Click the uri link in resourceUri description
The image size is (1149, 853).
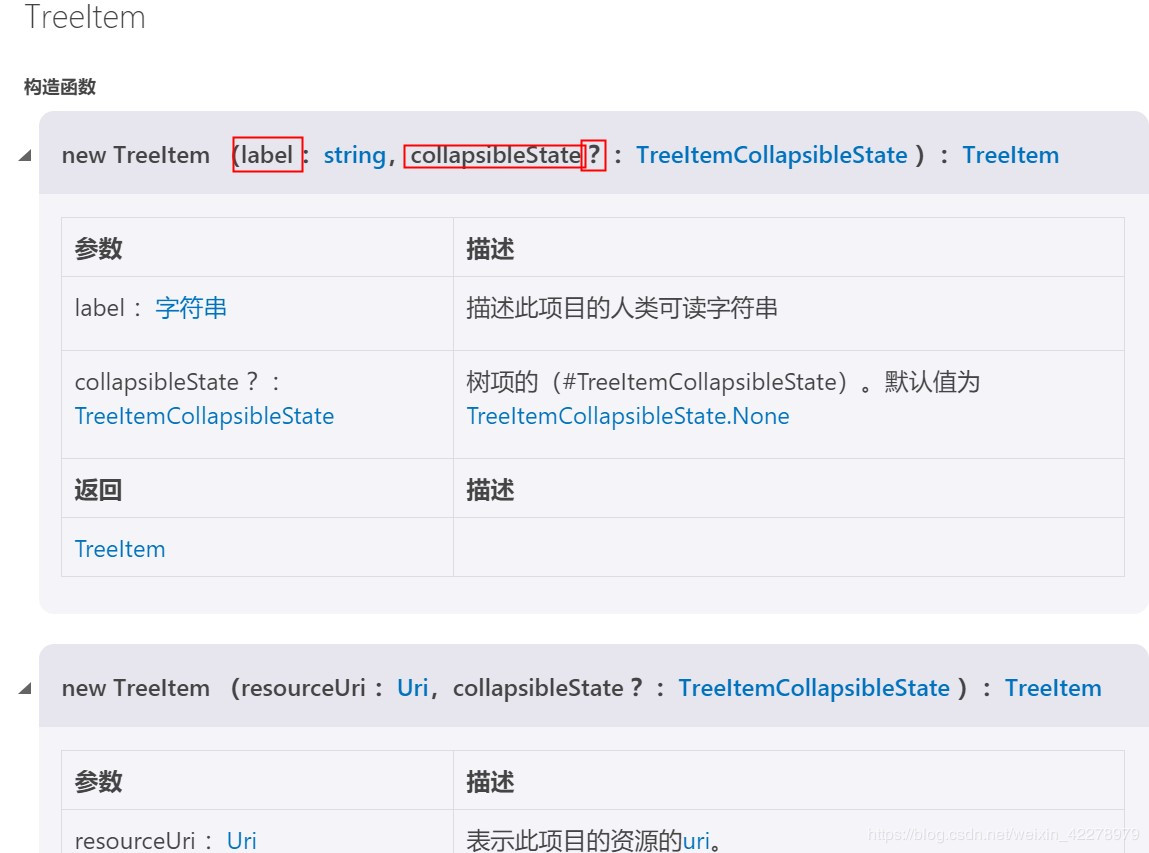point(696,841)
